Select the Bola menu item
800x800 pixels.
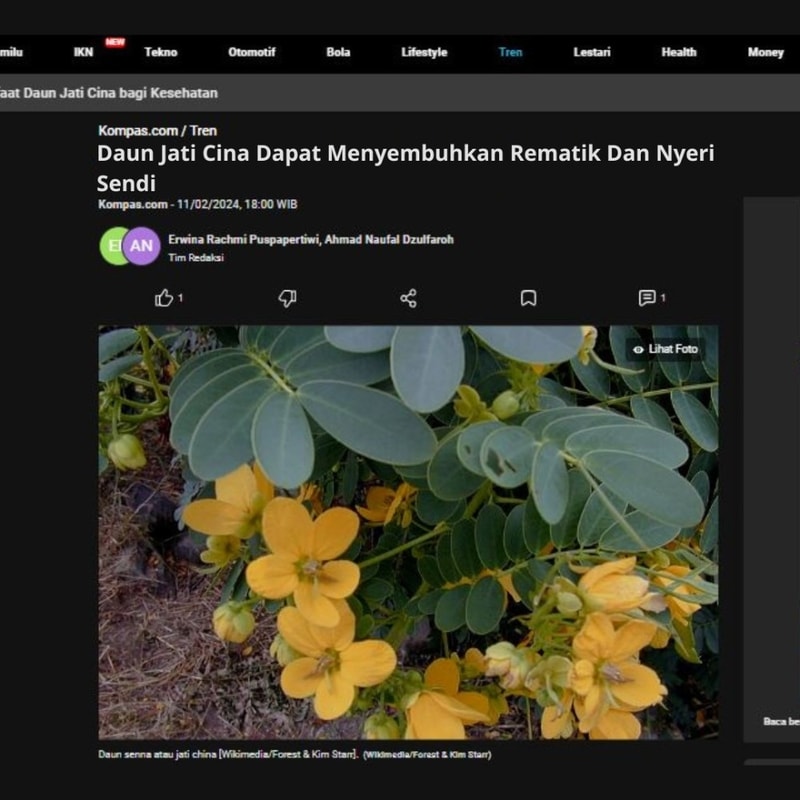click(x=338, y=52)
